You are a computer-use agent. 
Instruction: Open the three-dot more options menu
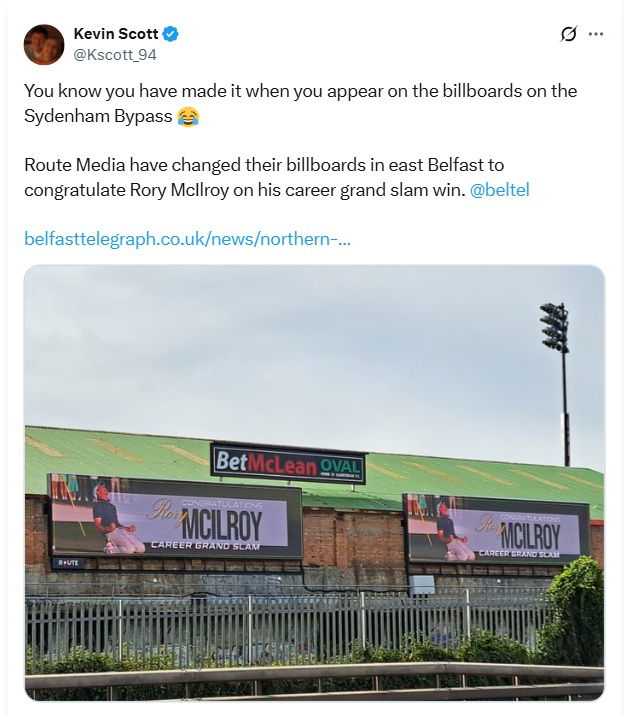click(x=596, y=34)
